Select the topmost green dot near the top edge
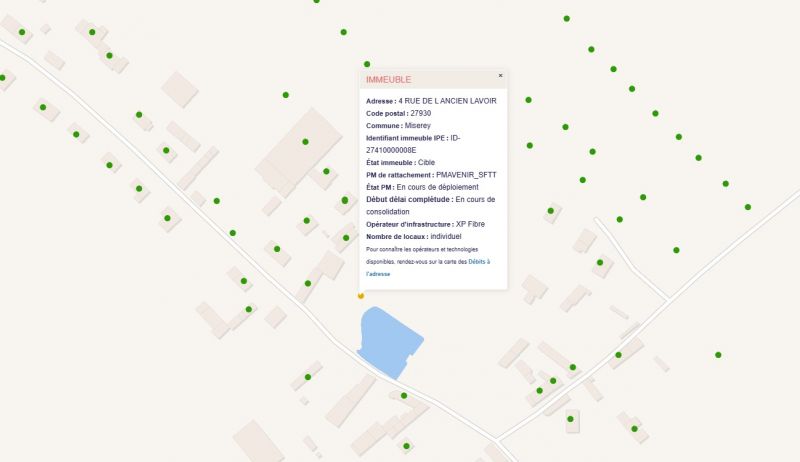 click(x=317, y=1)
